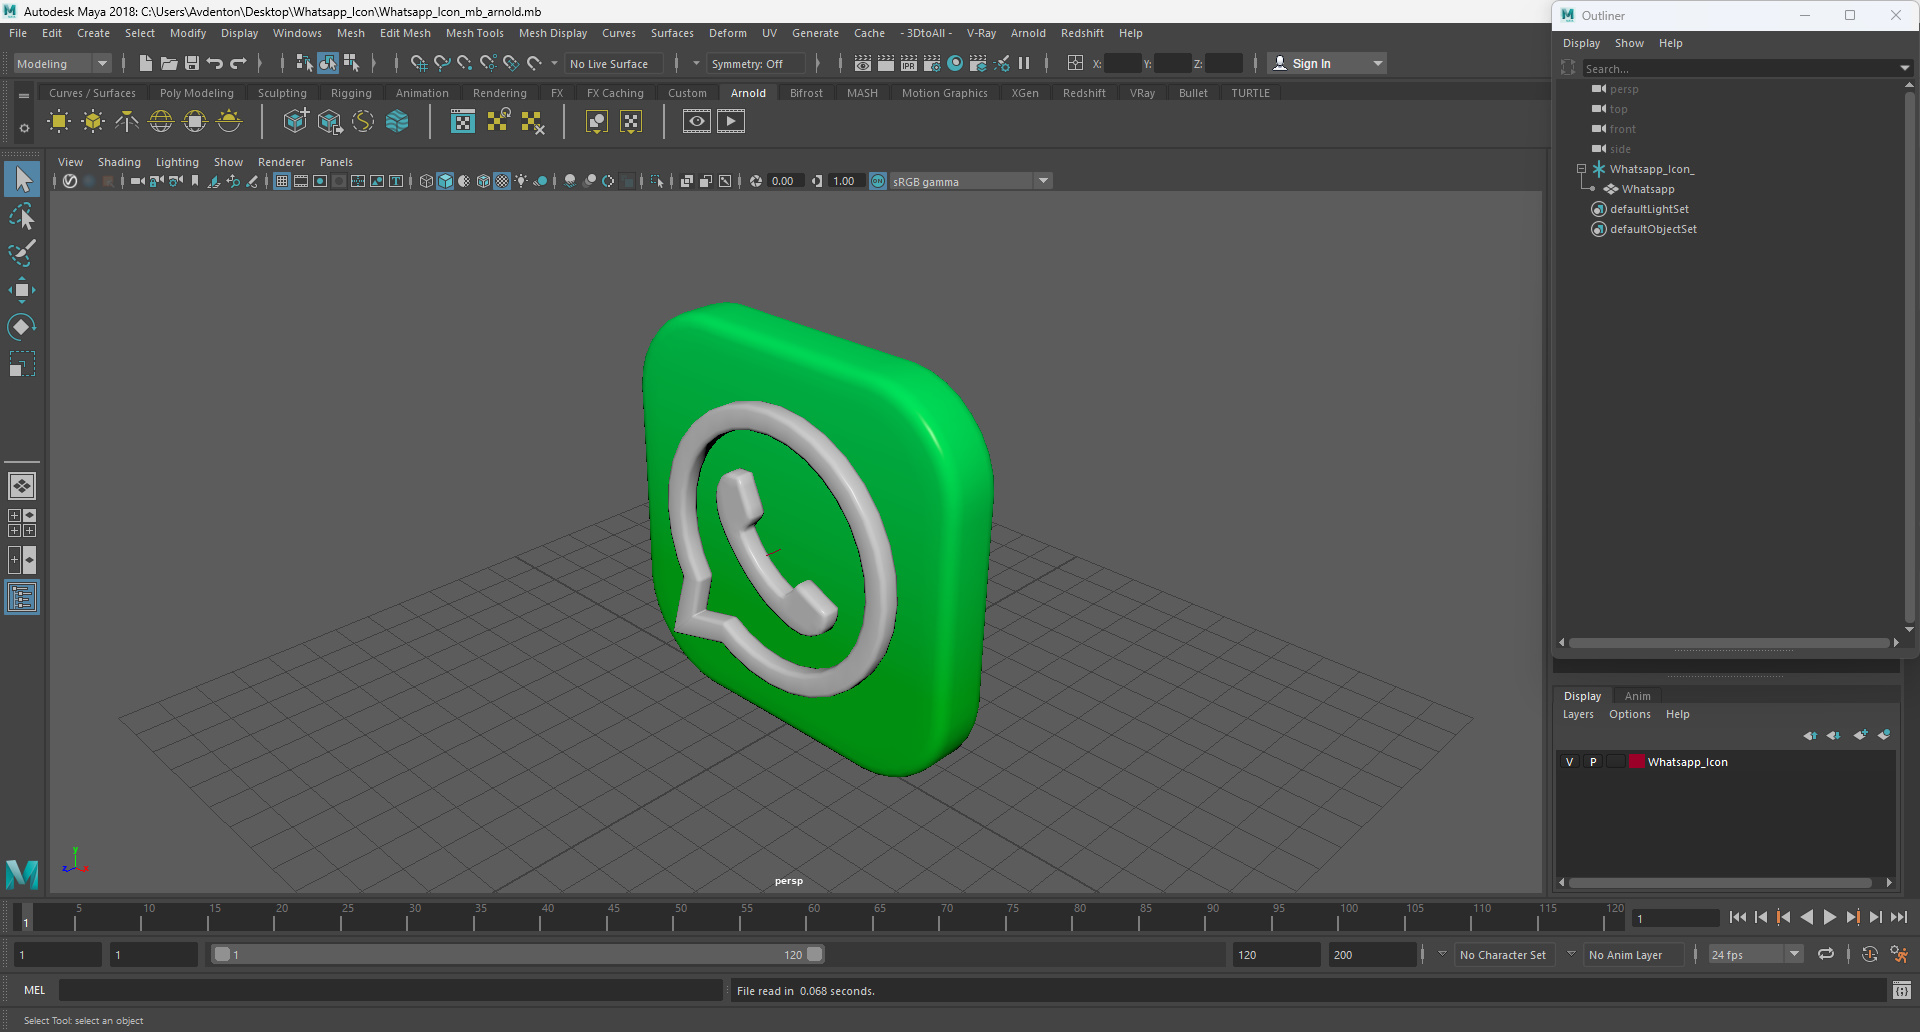1920x1032 pixels.
Task: Click the range slider end handle at 120
Action: click(815, 954)
